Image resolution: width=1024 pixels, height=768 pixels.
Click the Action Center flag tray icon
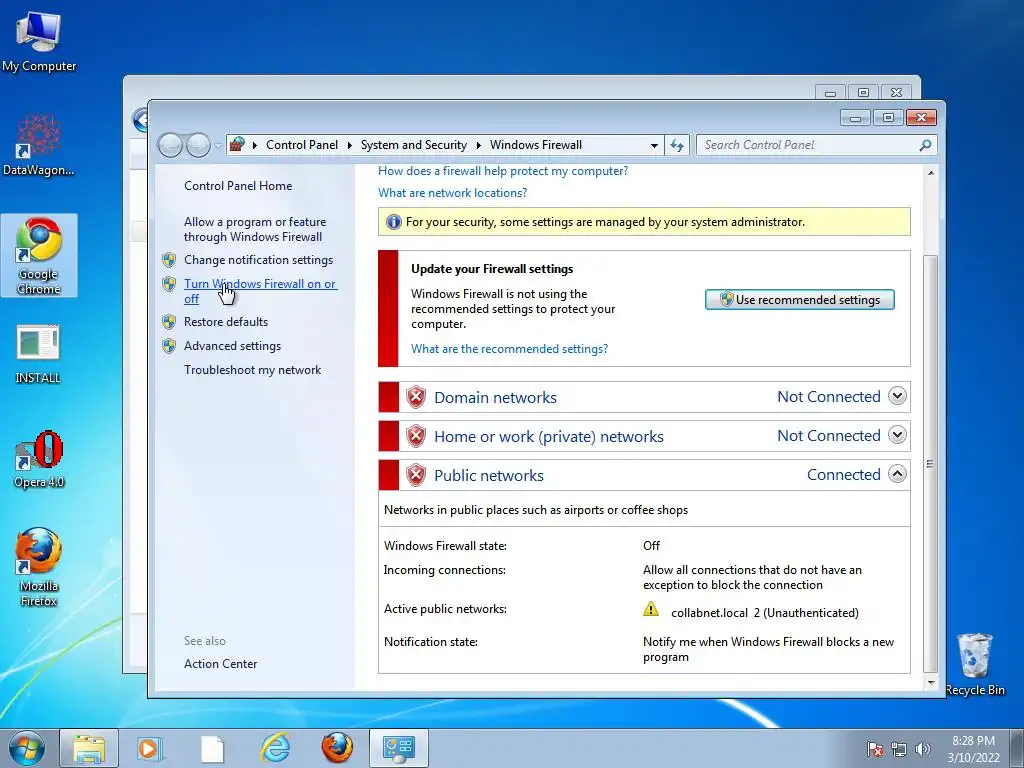pos(875,749)
